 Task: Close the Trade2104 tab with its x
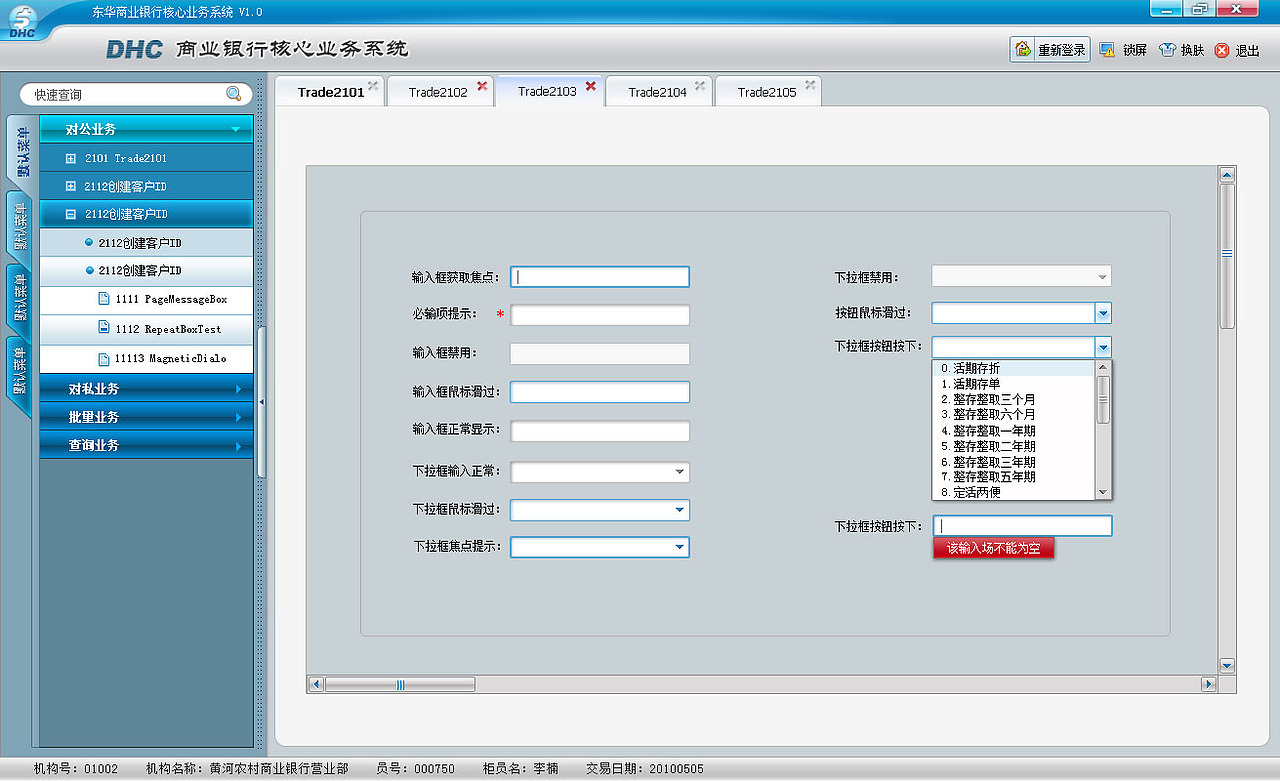(700, 86)
